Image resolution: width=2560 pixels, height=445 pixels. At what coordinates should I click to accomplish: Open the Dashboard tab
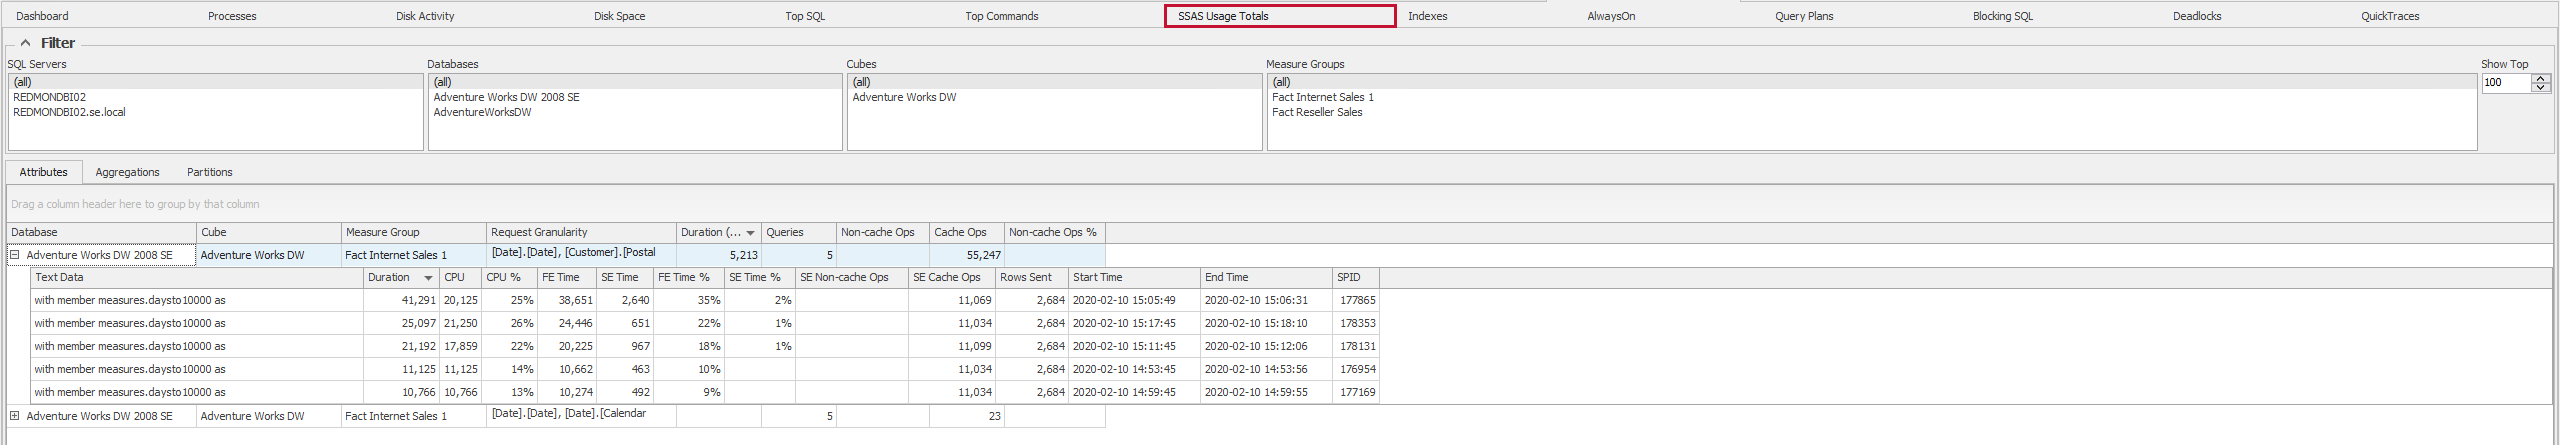(42, 16)
